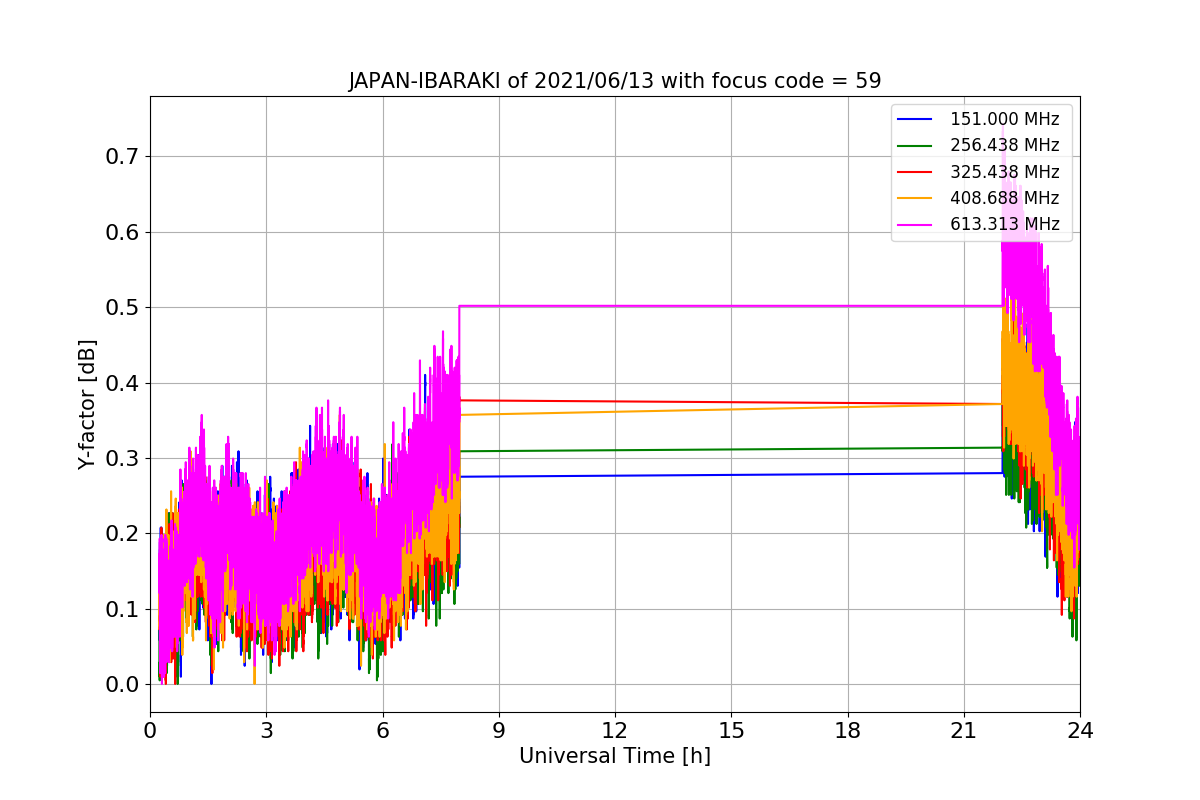
Task: Click the 3 tick on the time axis
Action: [266, 730]
